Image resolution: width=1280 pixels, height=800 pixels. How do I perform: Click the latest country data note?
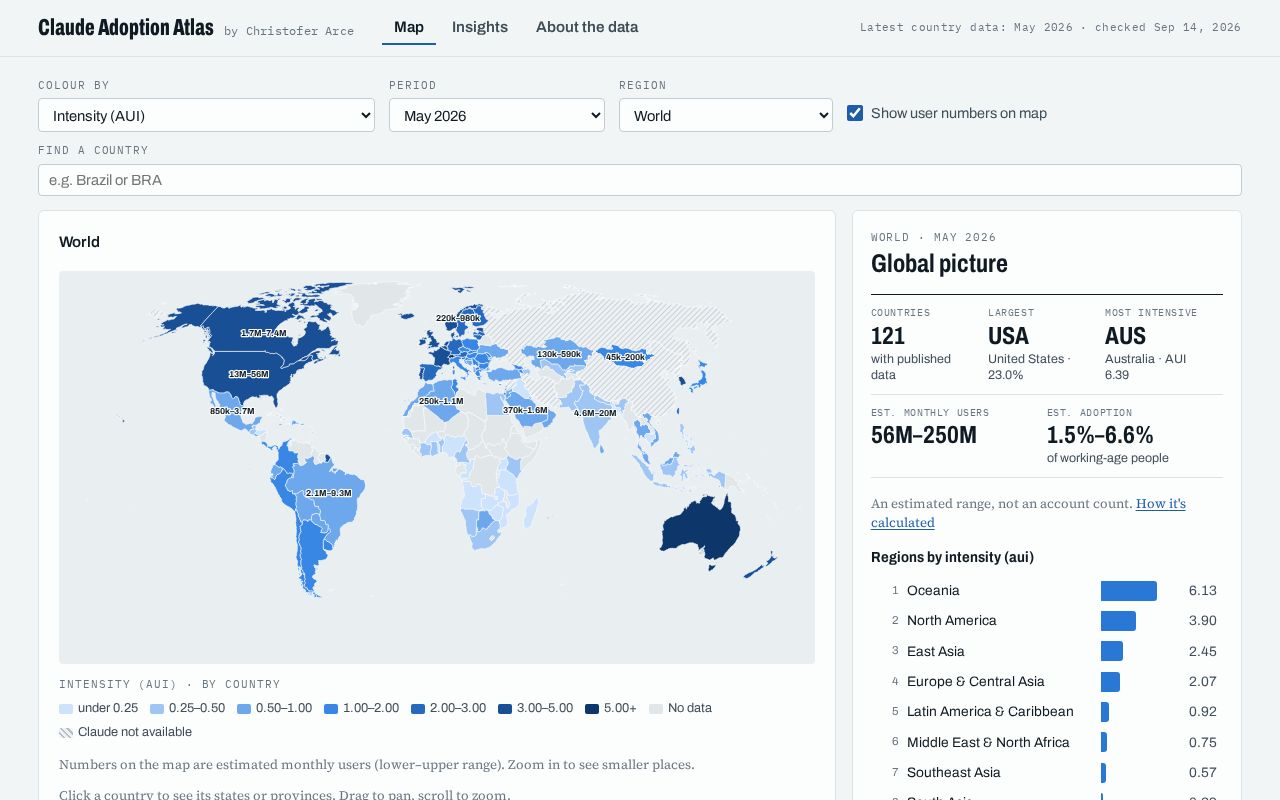coord(1050,28)
